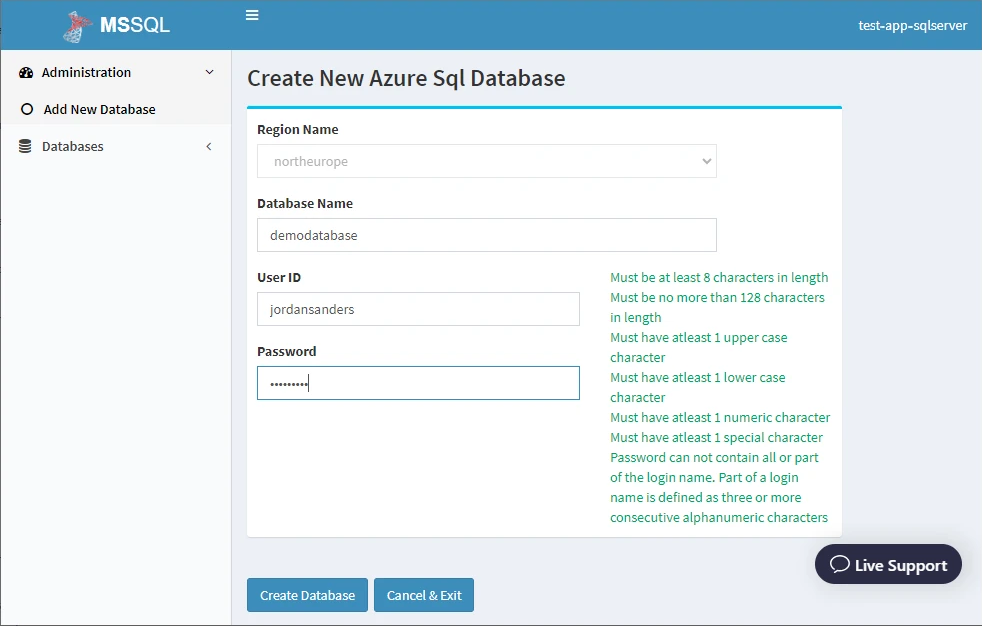Focus the Database Name field
This screenshot has width=982, height=626.
(487, 235)
